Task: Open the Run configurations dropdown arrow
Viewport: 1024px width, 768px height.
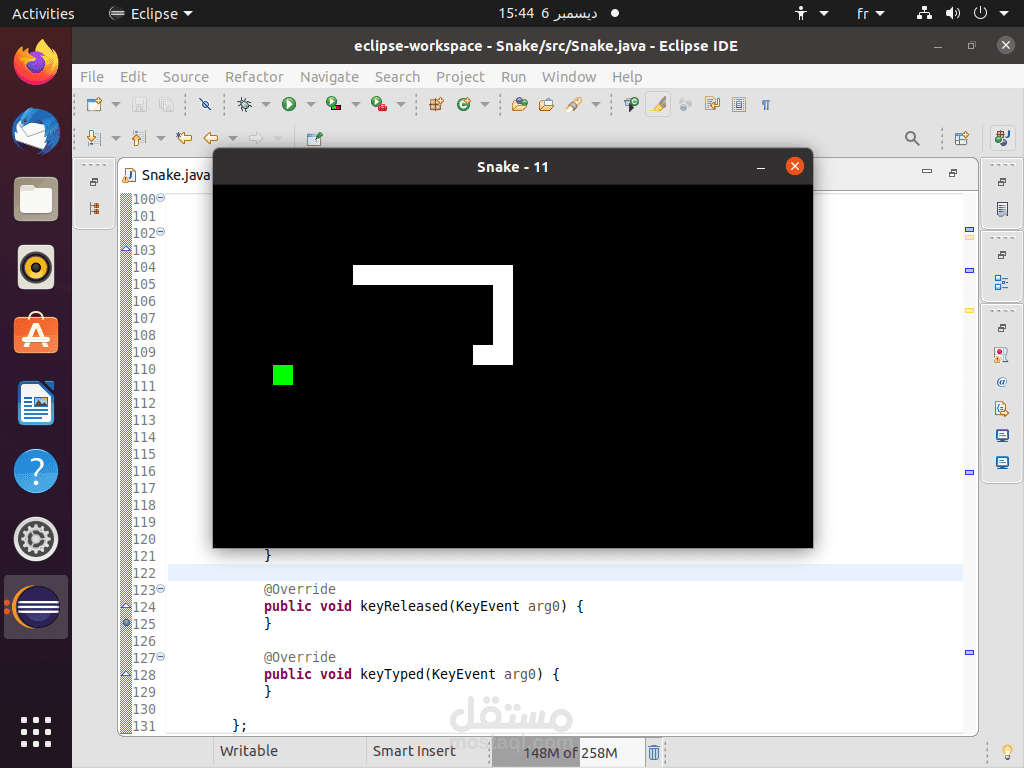Action: (311, 104)
